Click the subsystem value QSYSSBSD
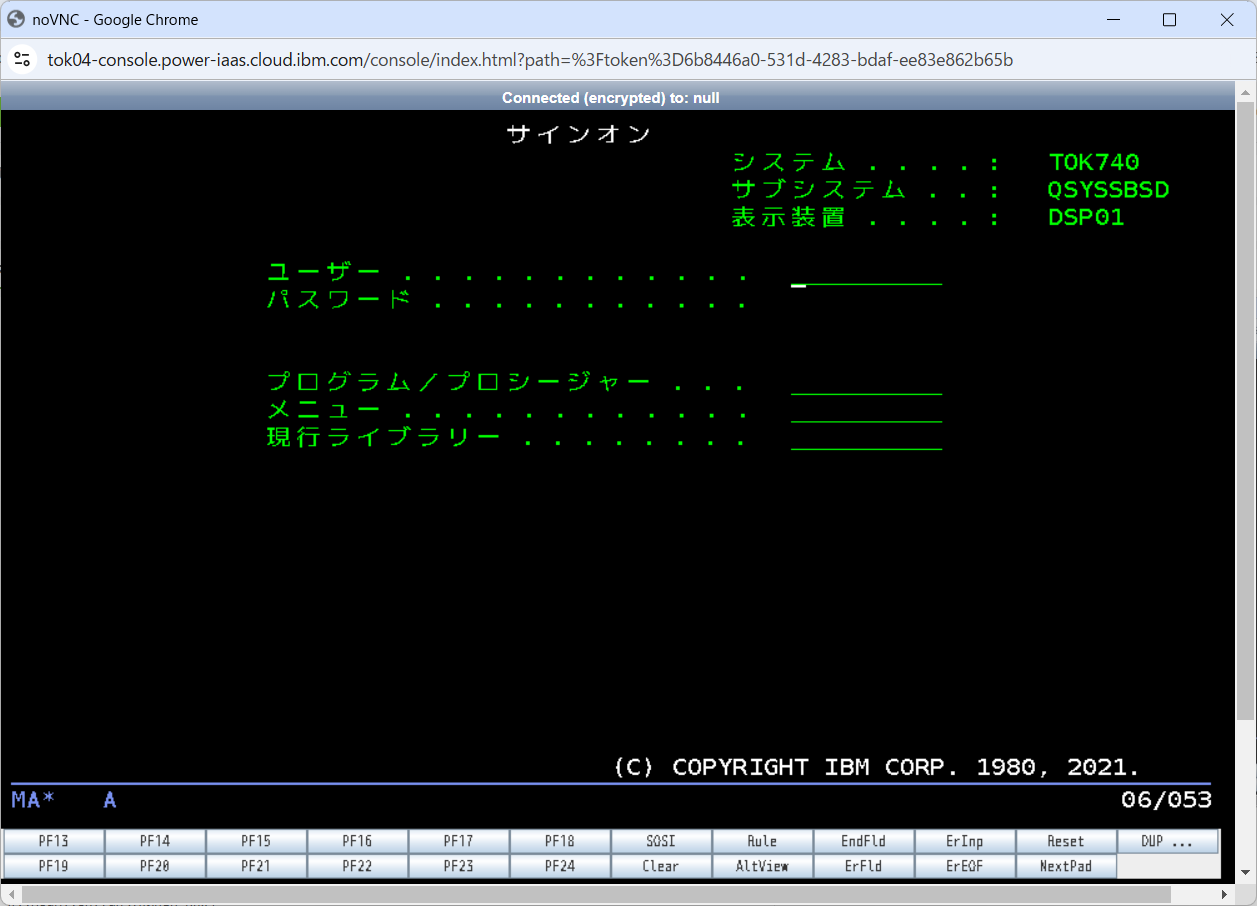 pyautogui.click(x=1109, y=190)
